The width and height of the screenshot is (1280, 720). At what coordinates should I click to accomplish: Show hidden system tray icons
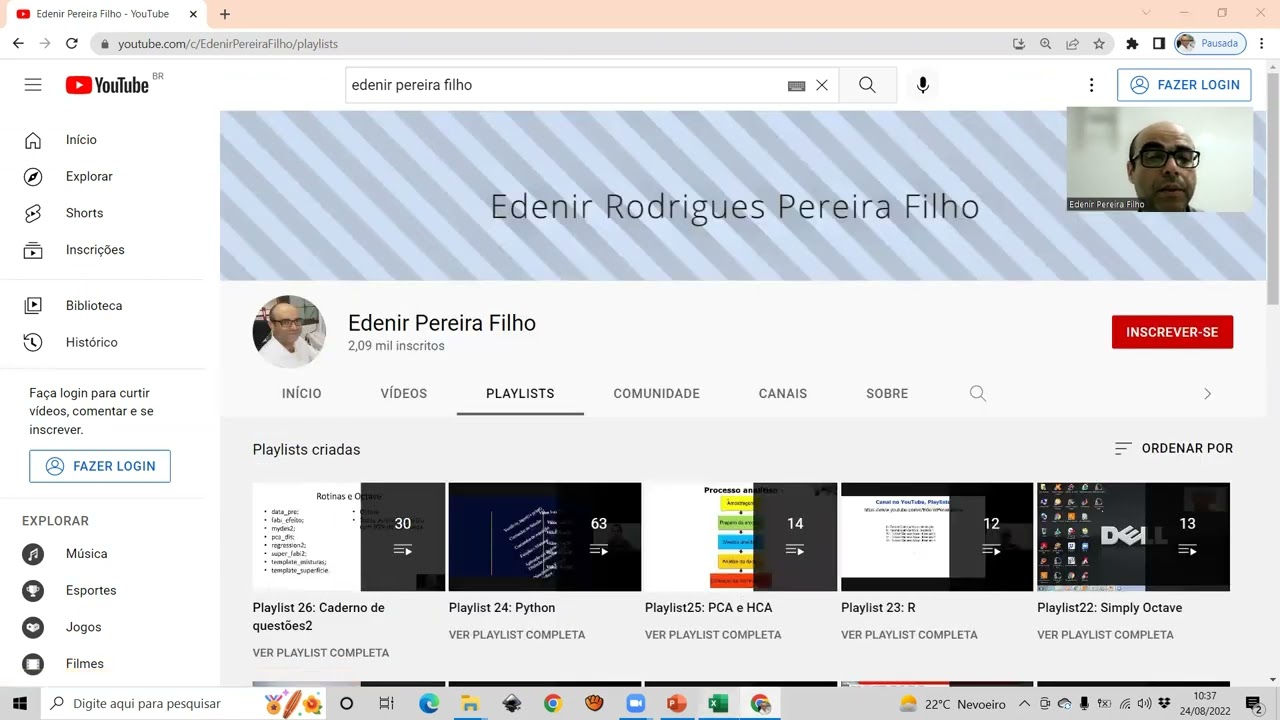coord(1024,704)
